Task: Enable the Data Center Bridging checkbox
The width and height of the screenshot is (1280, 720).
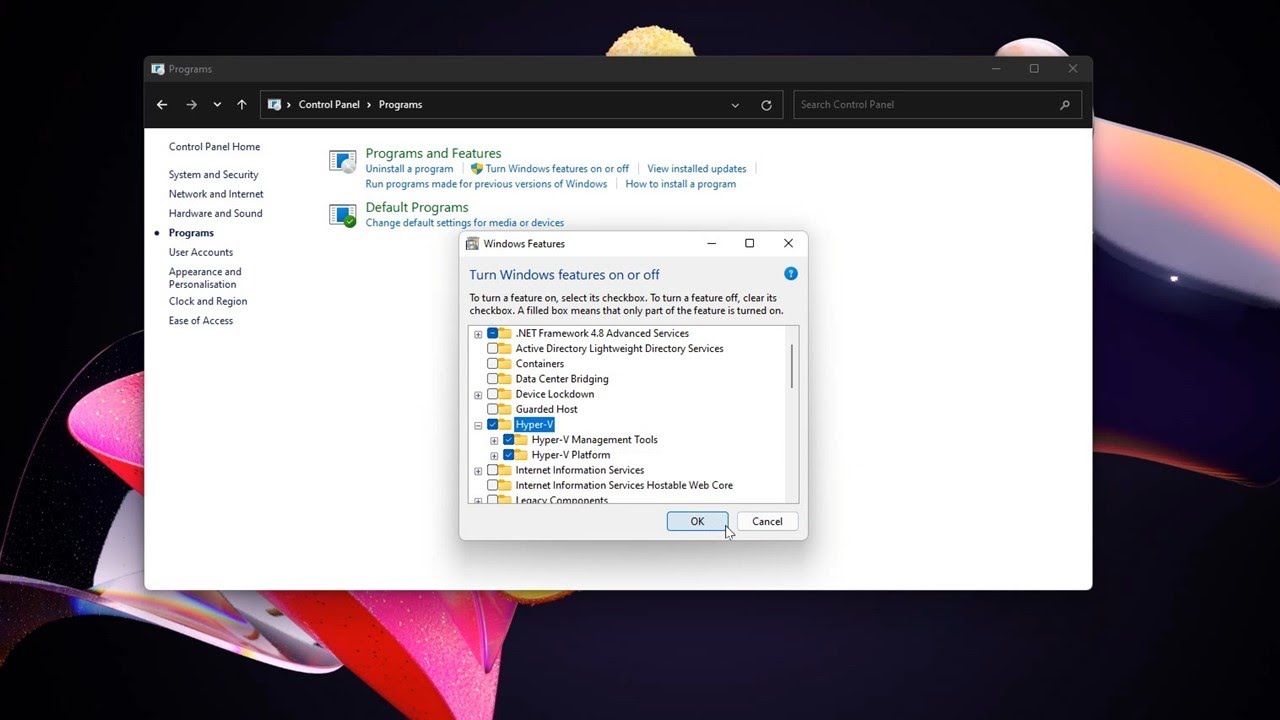Action: tap(492, 379)
